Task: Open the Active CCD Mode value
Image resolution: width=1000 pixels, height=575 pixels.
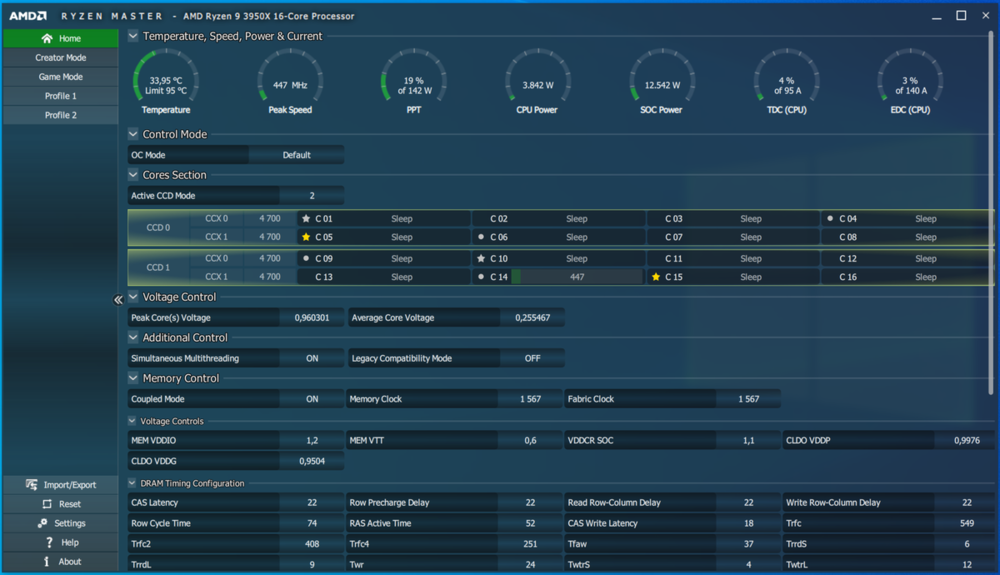Action: 312,196
